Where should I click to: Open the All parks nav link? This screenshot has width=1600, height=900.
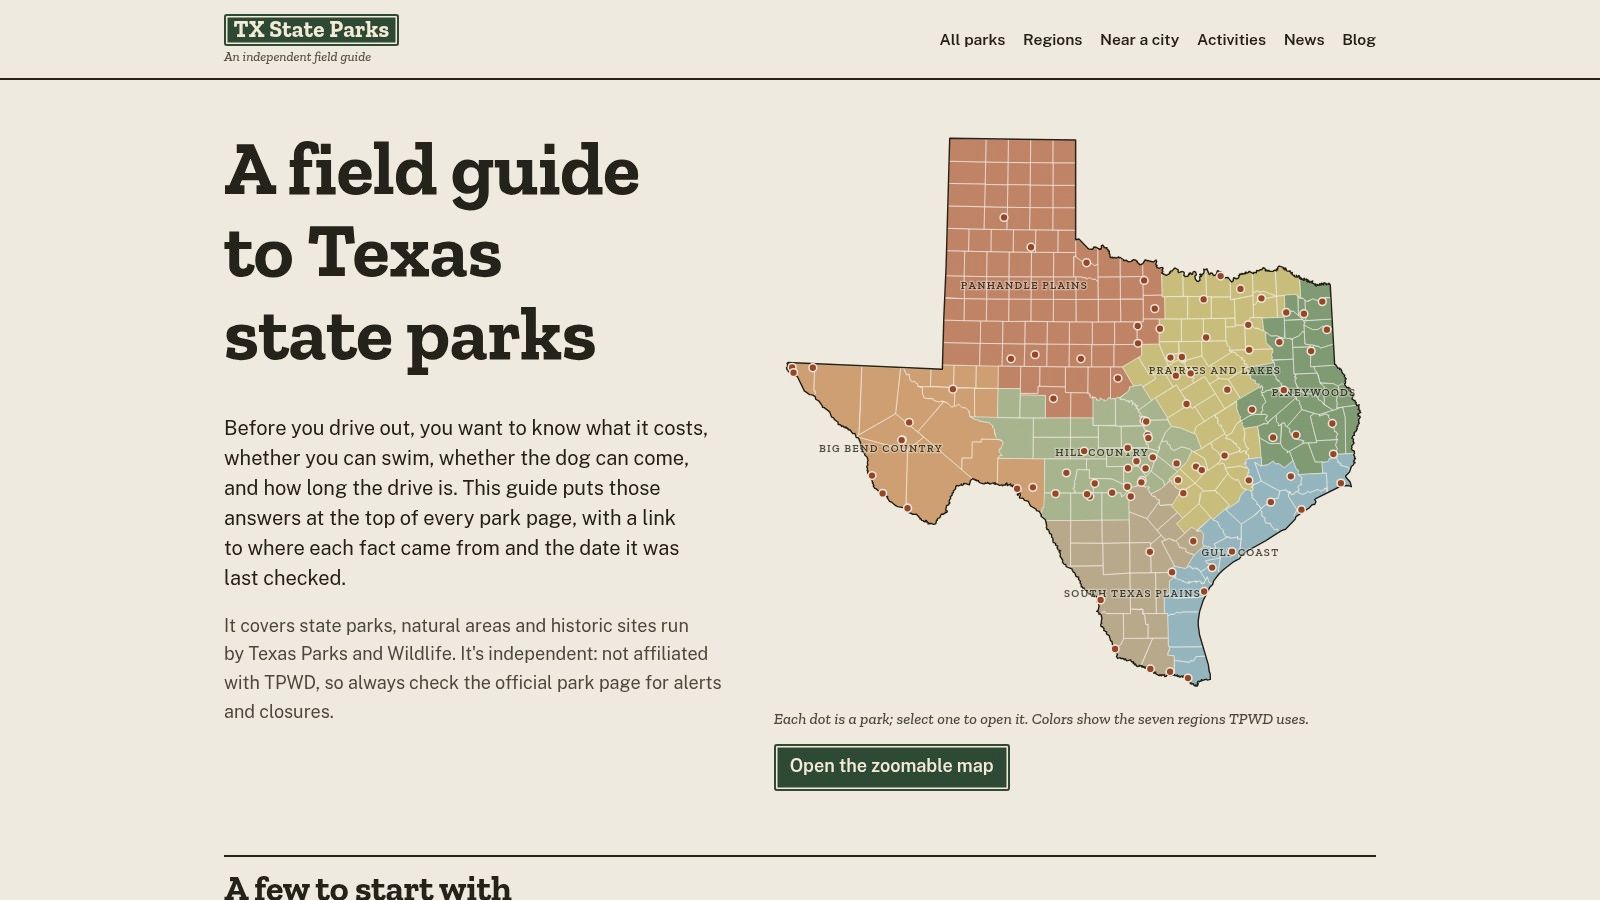coord(972,40)
